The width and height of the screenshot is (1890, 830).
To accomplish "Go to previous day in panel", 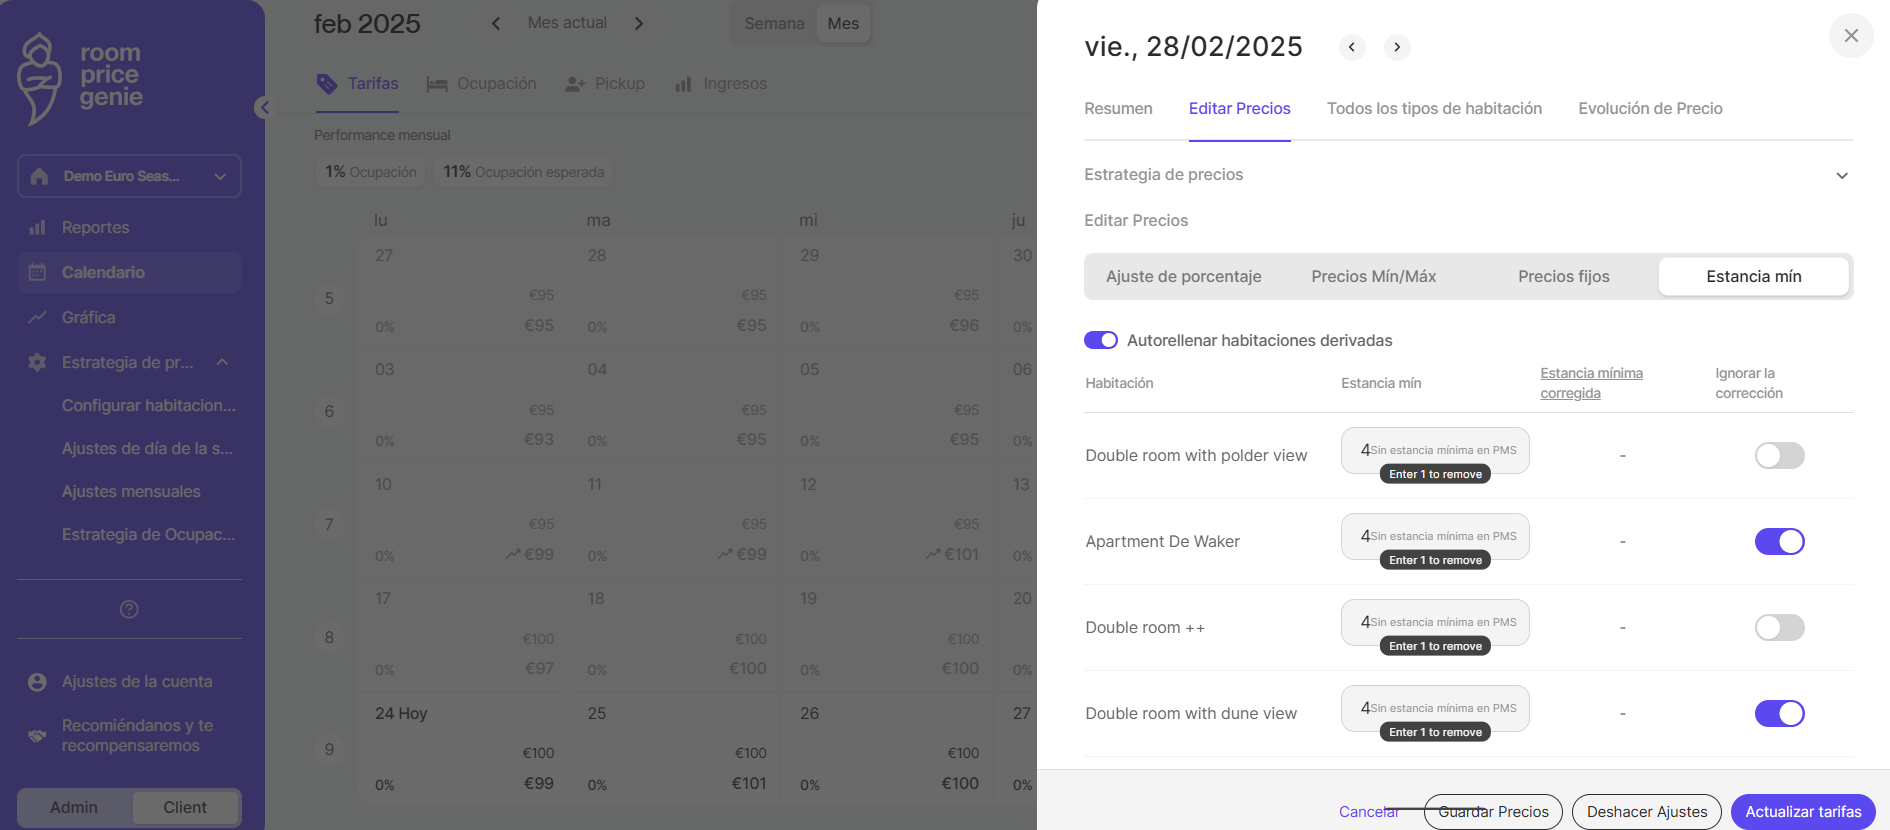I will (x=1352, y=47).
